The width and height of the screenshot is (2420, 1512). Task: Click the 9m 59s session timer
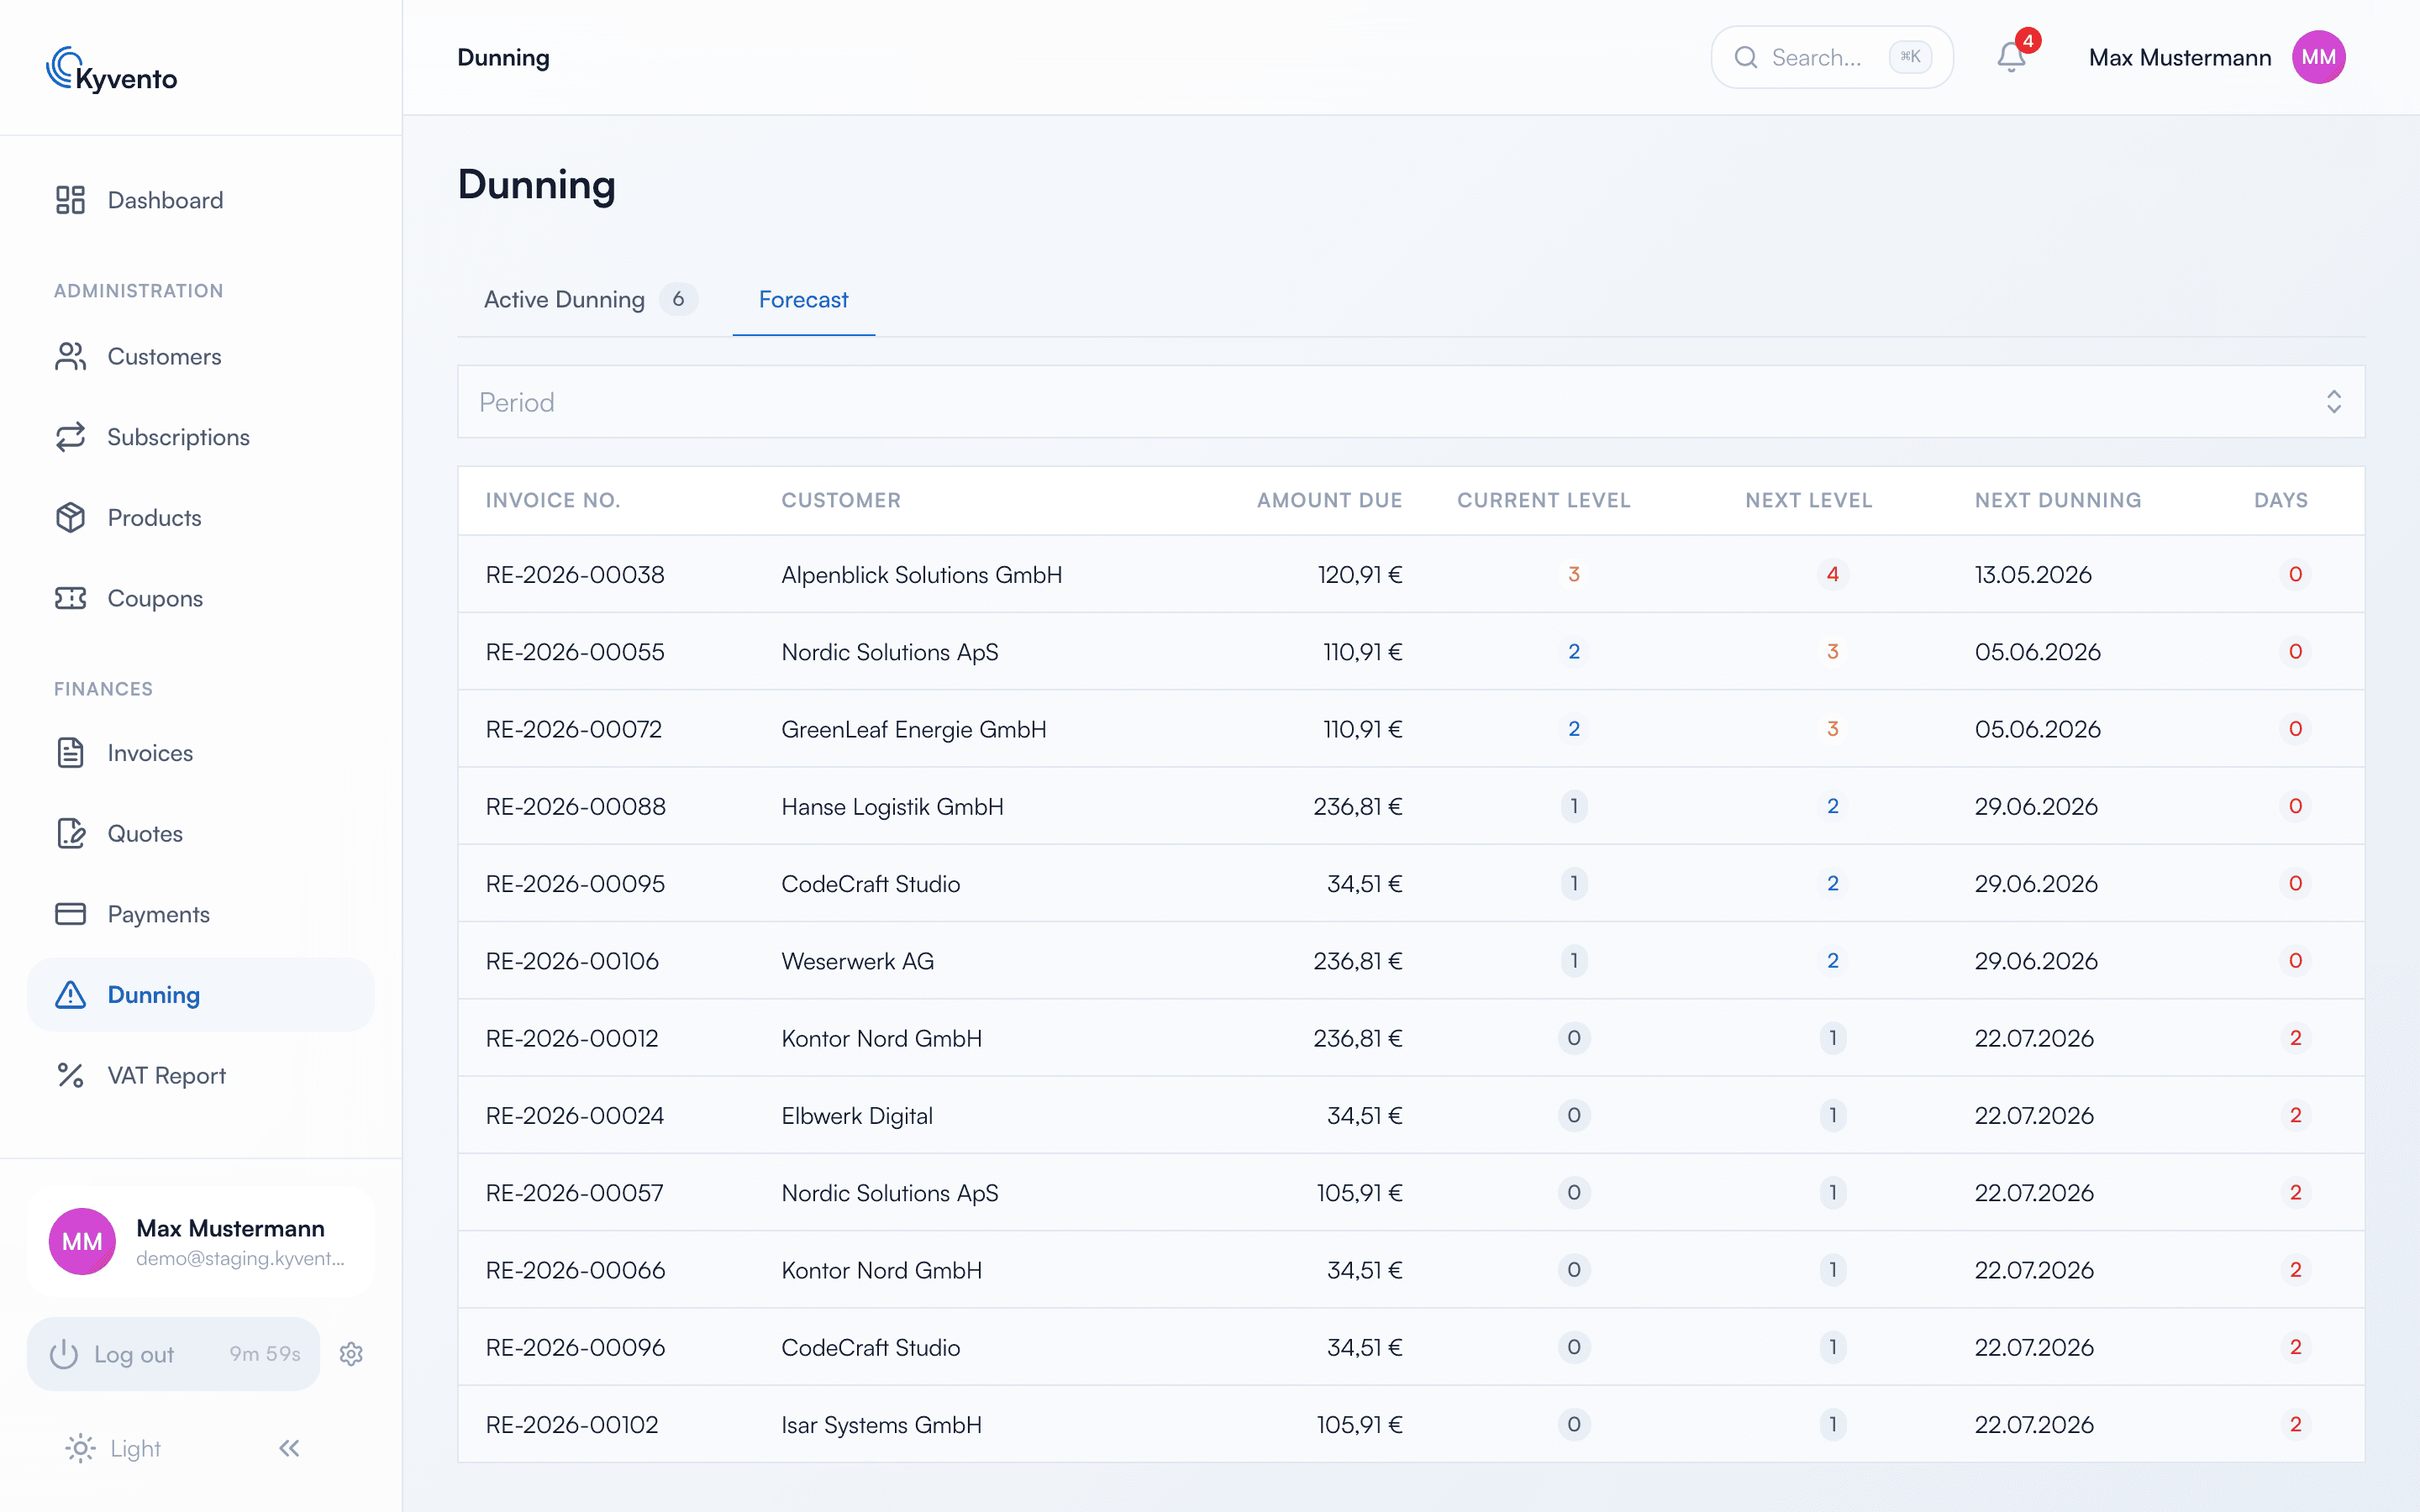coord(265,1354)
